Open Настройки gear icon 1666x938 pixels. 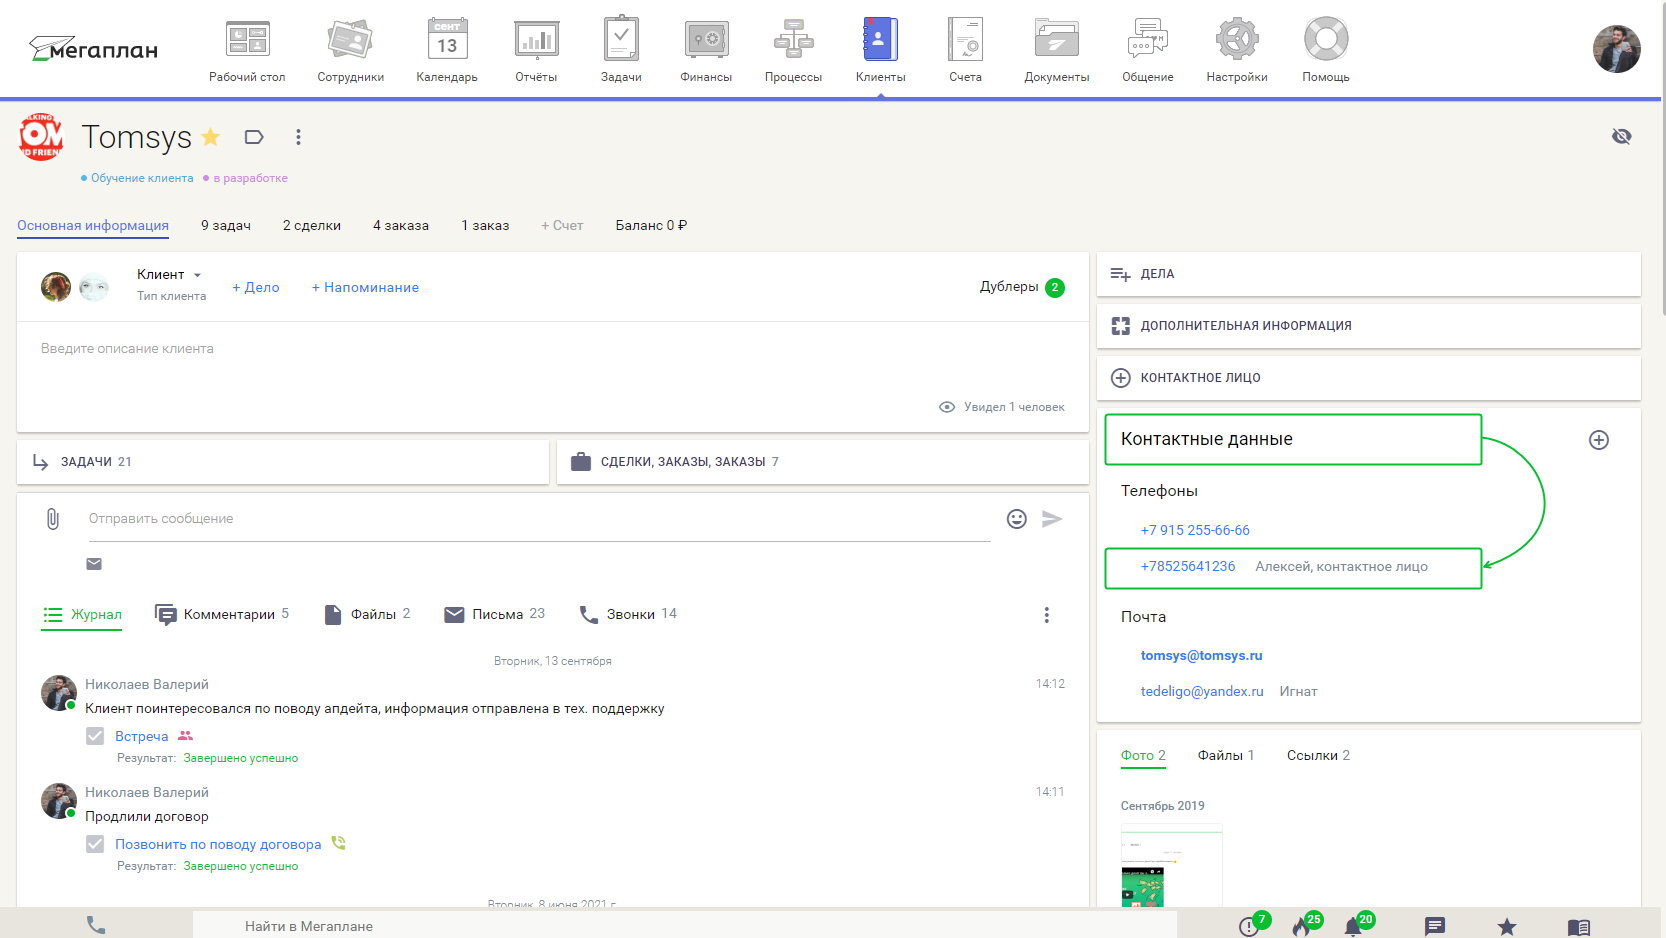click(x=1237, y=40)
